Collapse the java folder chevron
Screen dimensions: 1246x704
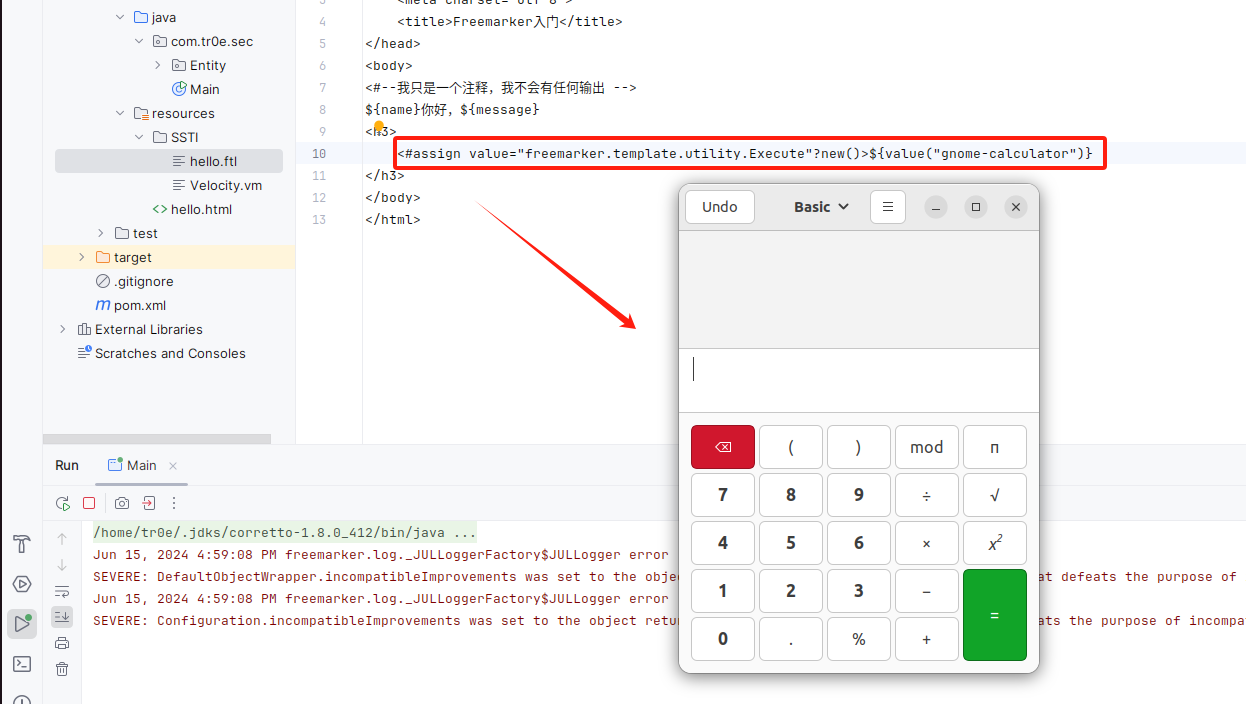point(121,17)
